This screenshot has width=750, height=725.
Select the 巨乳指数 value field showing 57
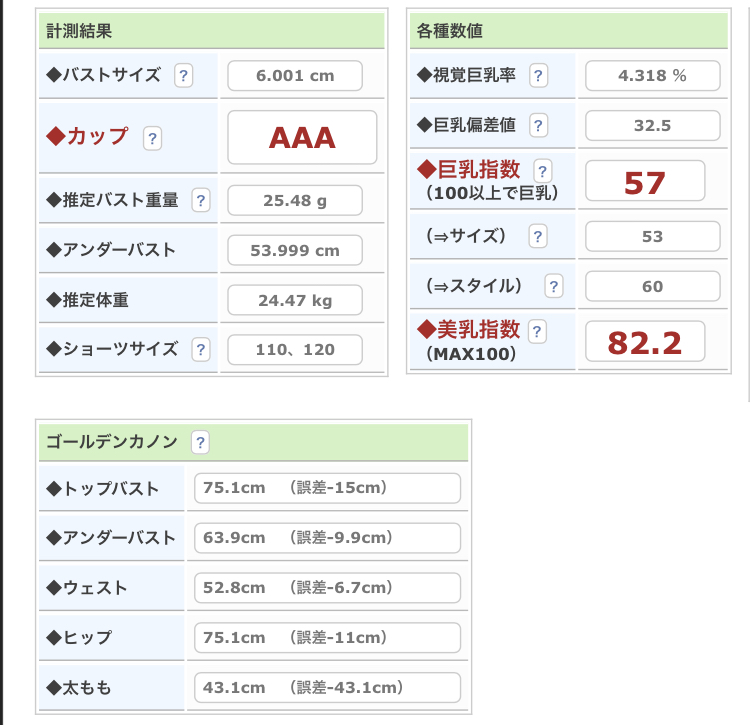645,181
